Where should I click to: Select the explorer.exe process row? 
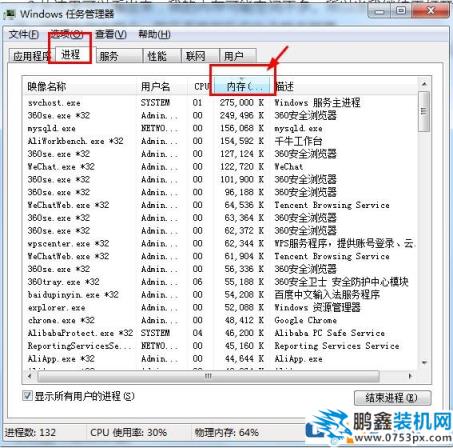220,308
